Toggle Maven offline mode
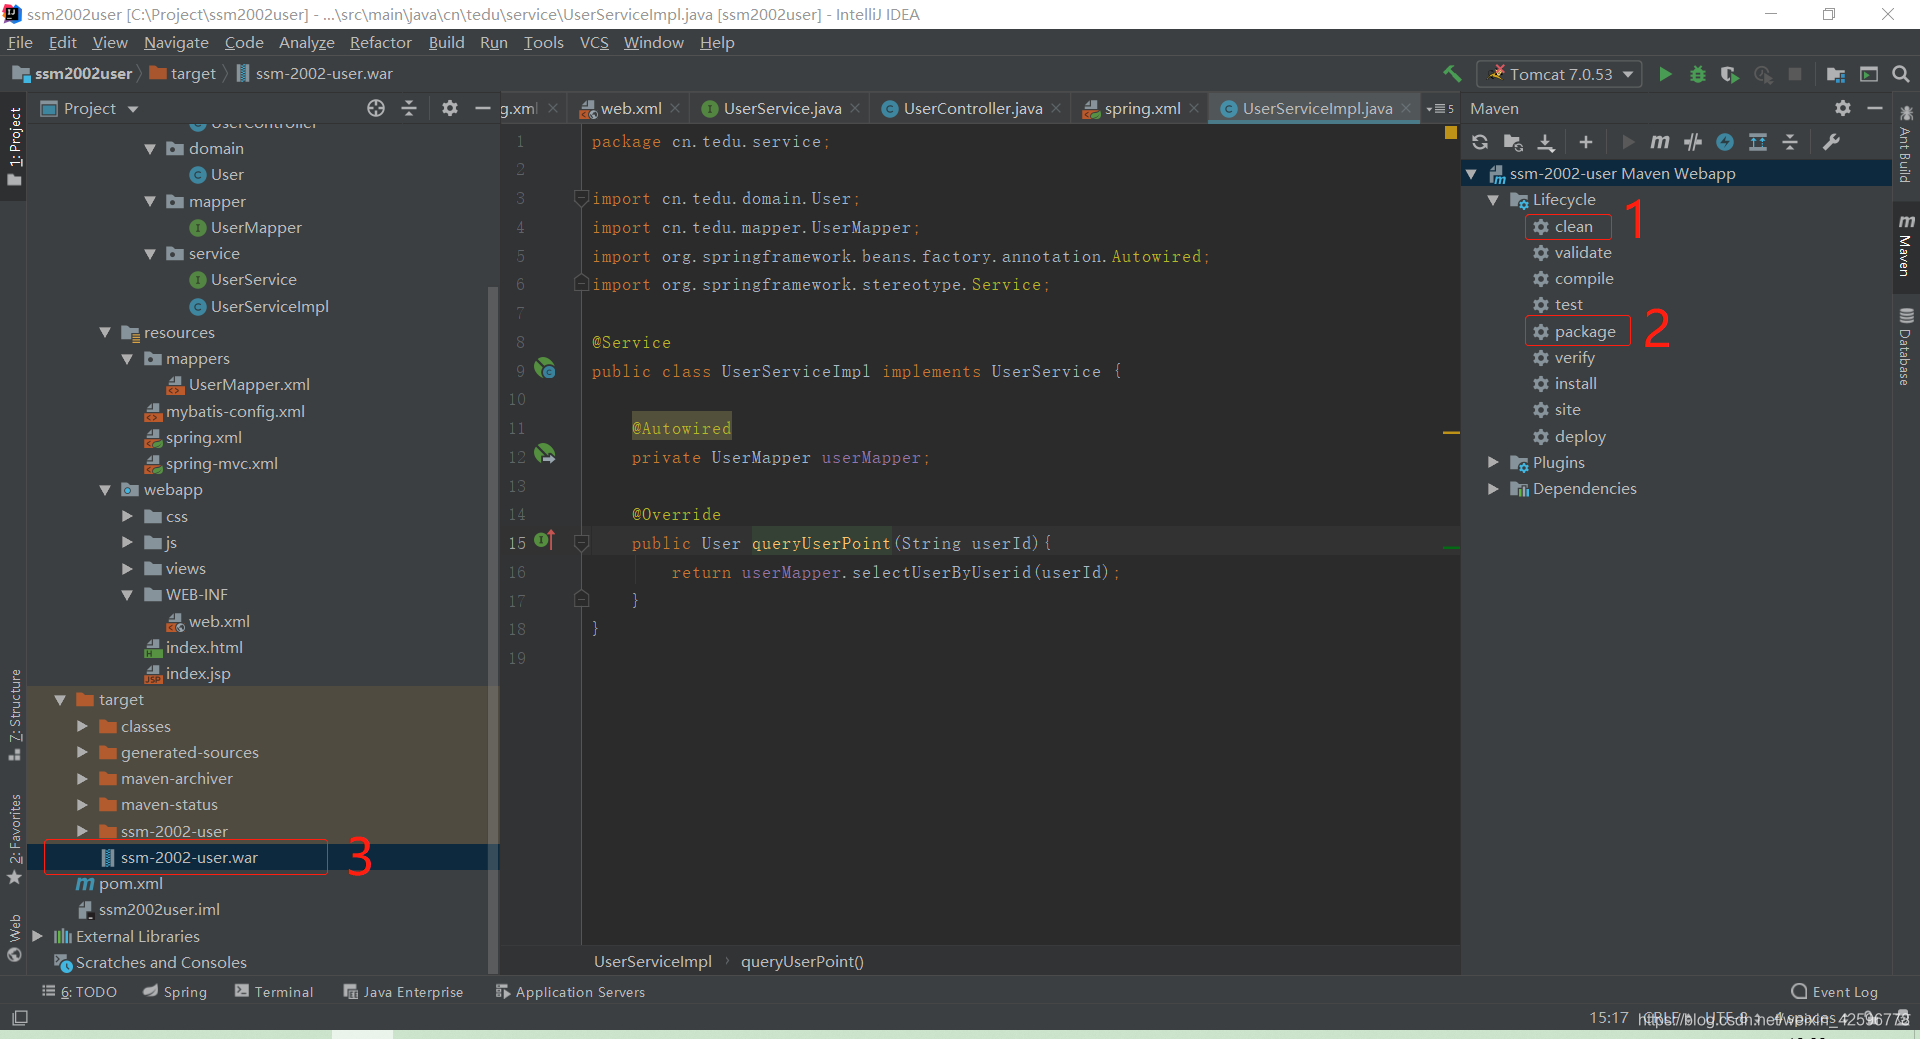 coord(1693,142)
